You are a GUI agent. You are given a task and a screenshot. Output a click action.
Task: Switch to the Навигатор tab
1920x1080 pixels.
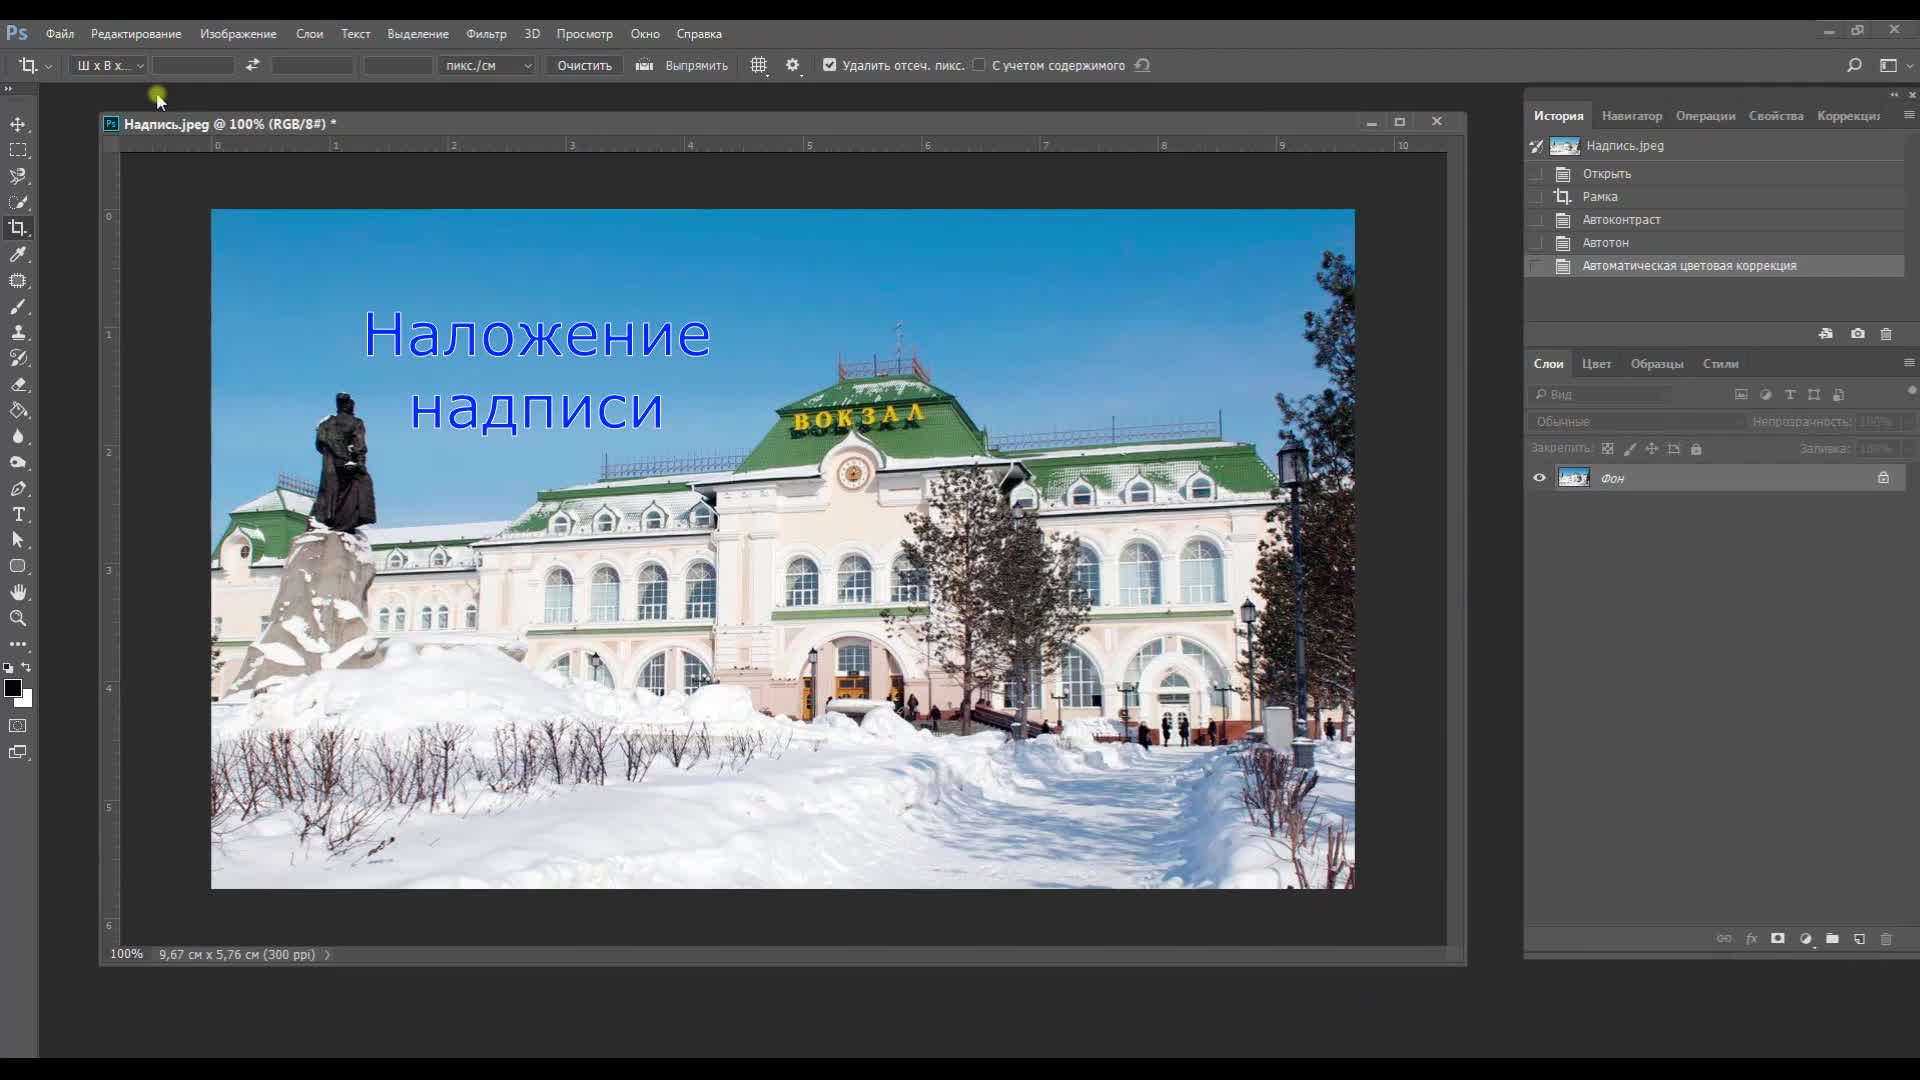[1631, 116]
